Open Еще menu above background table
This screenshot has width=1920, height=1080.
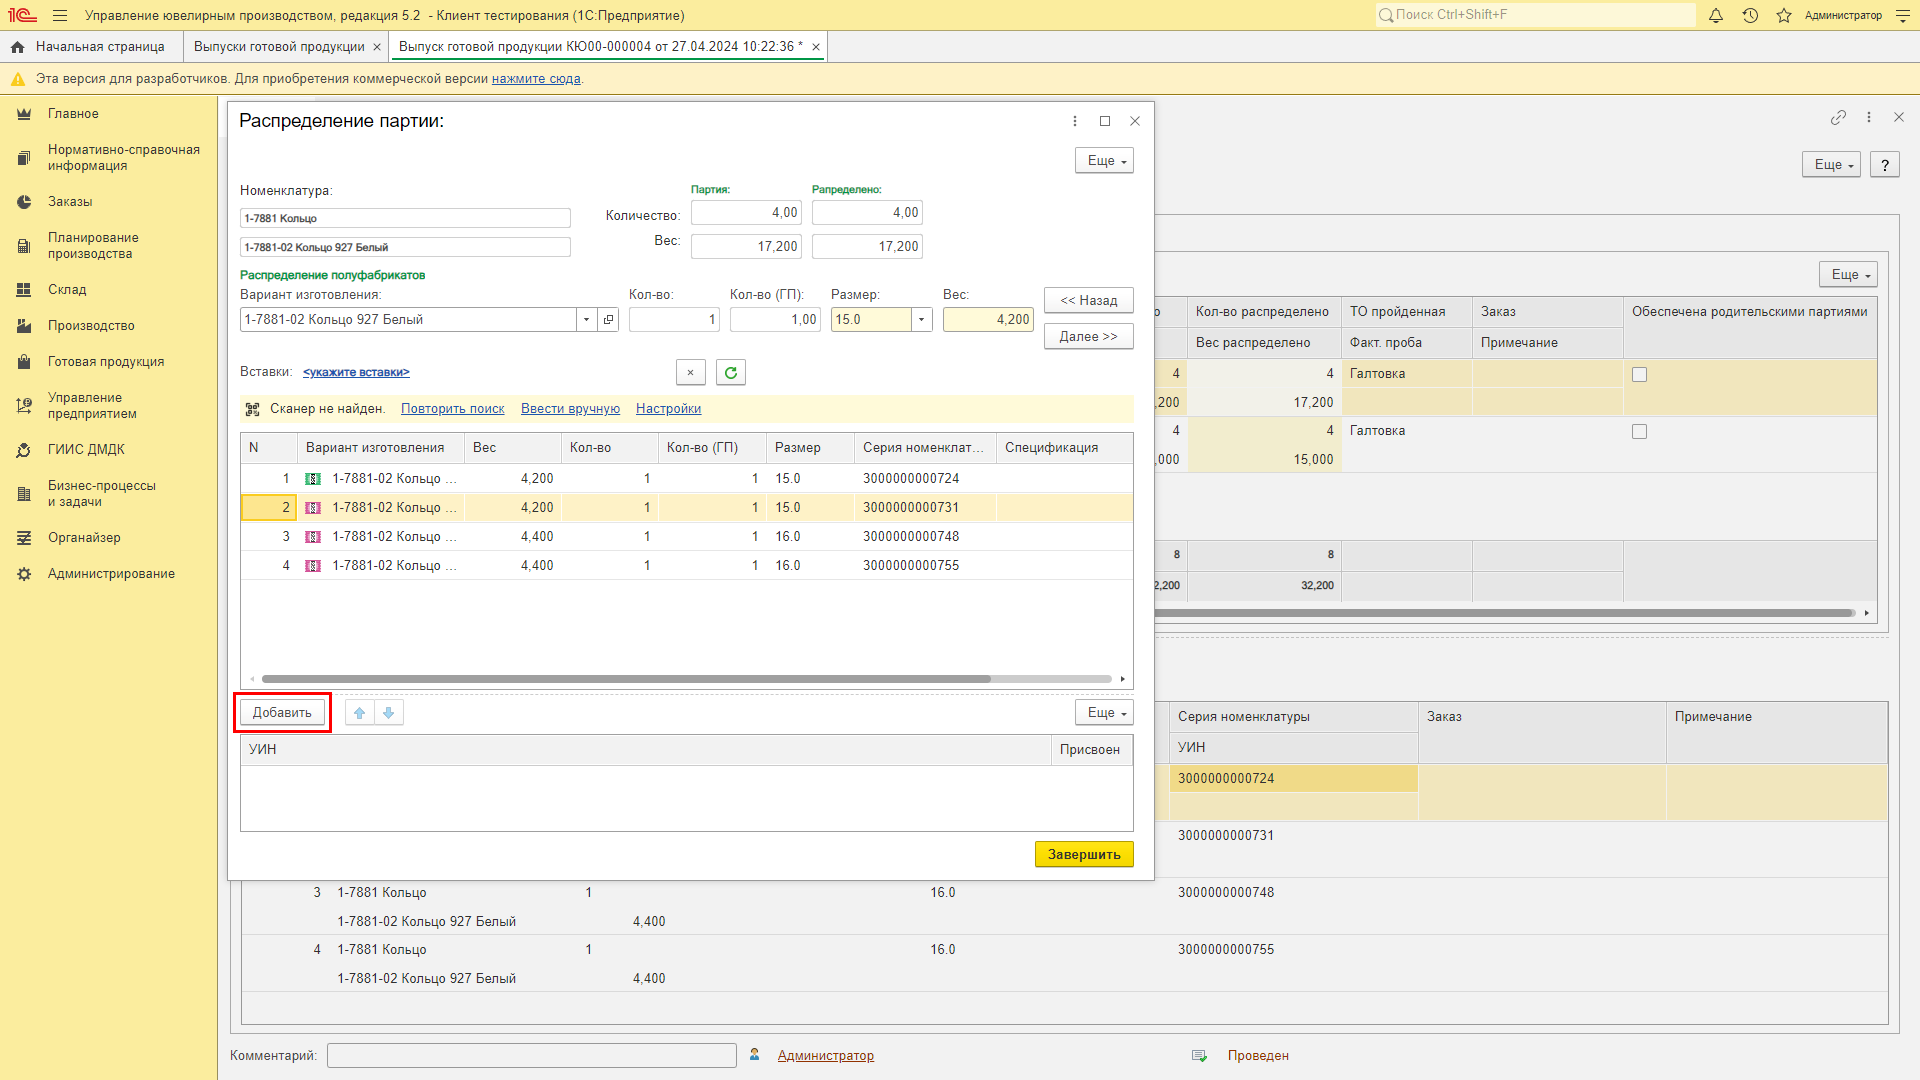click(1849, 275)
